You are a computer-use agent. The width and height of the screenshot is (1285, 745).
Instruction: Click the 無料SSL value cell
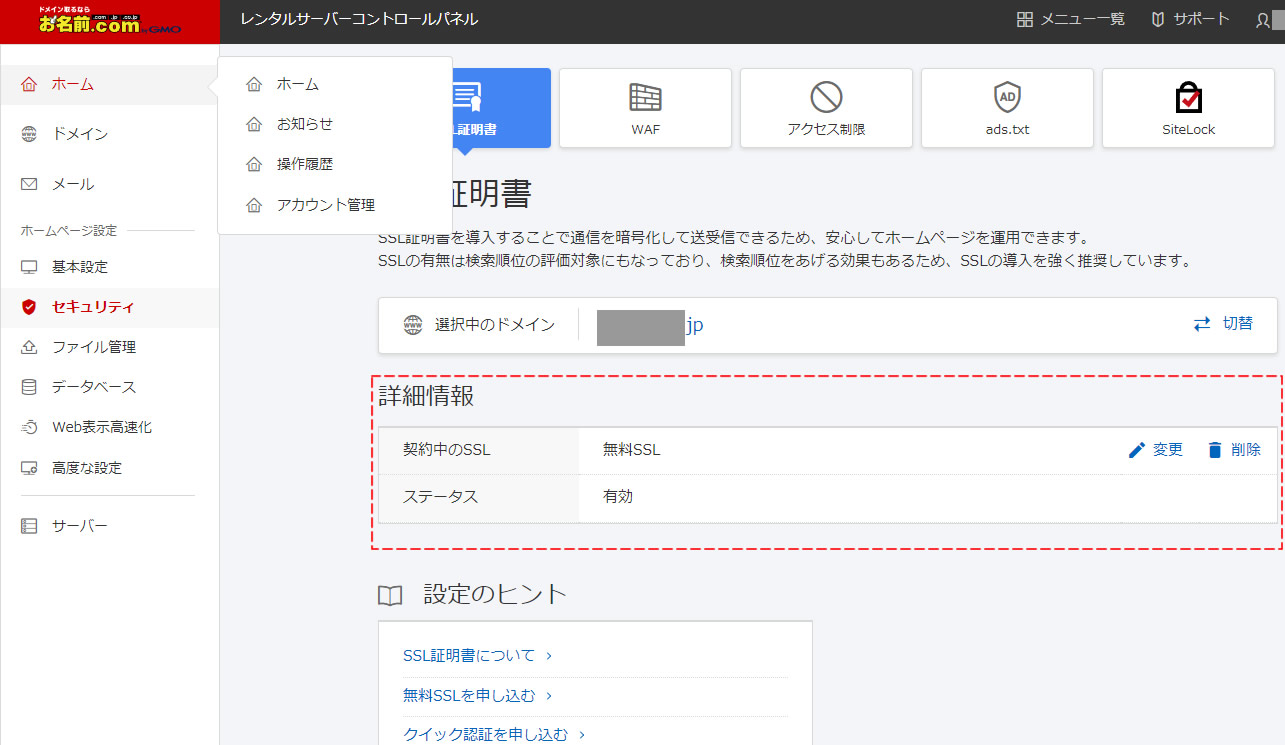coord(632,450)
